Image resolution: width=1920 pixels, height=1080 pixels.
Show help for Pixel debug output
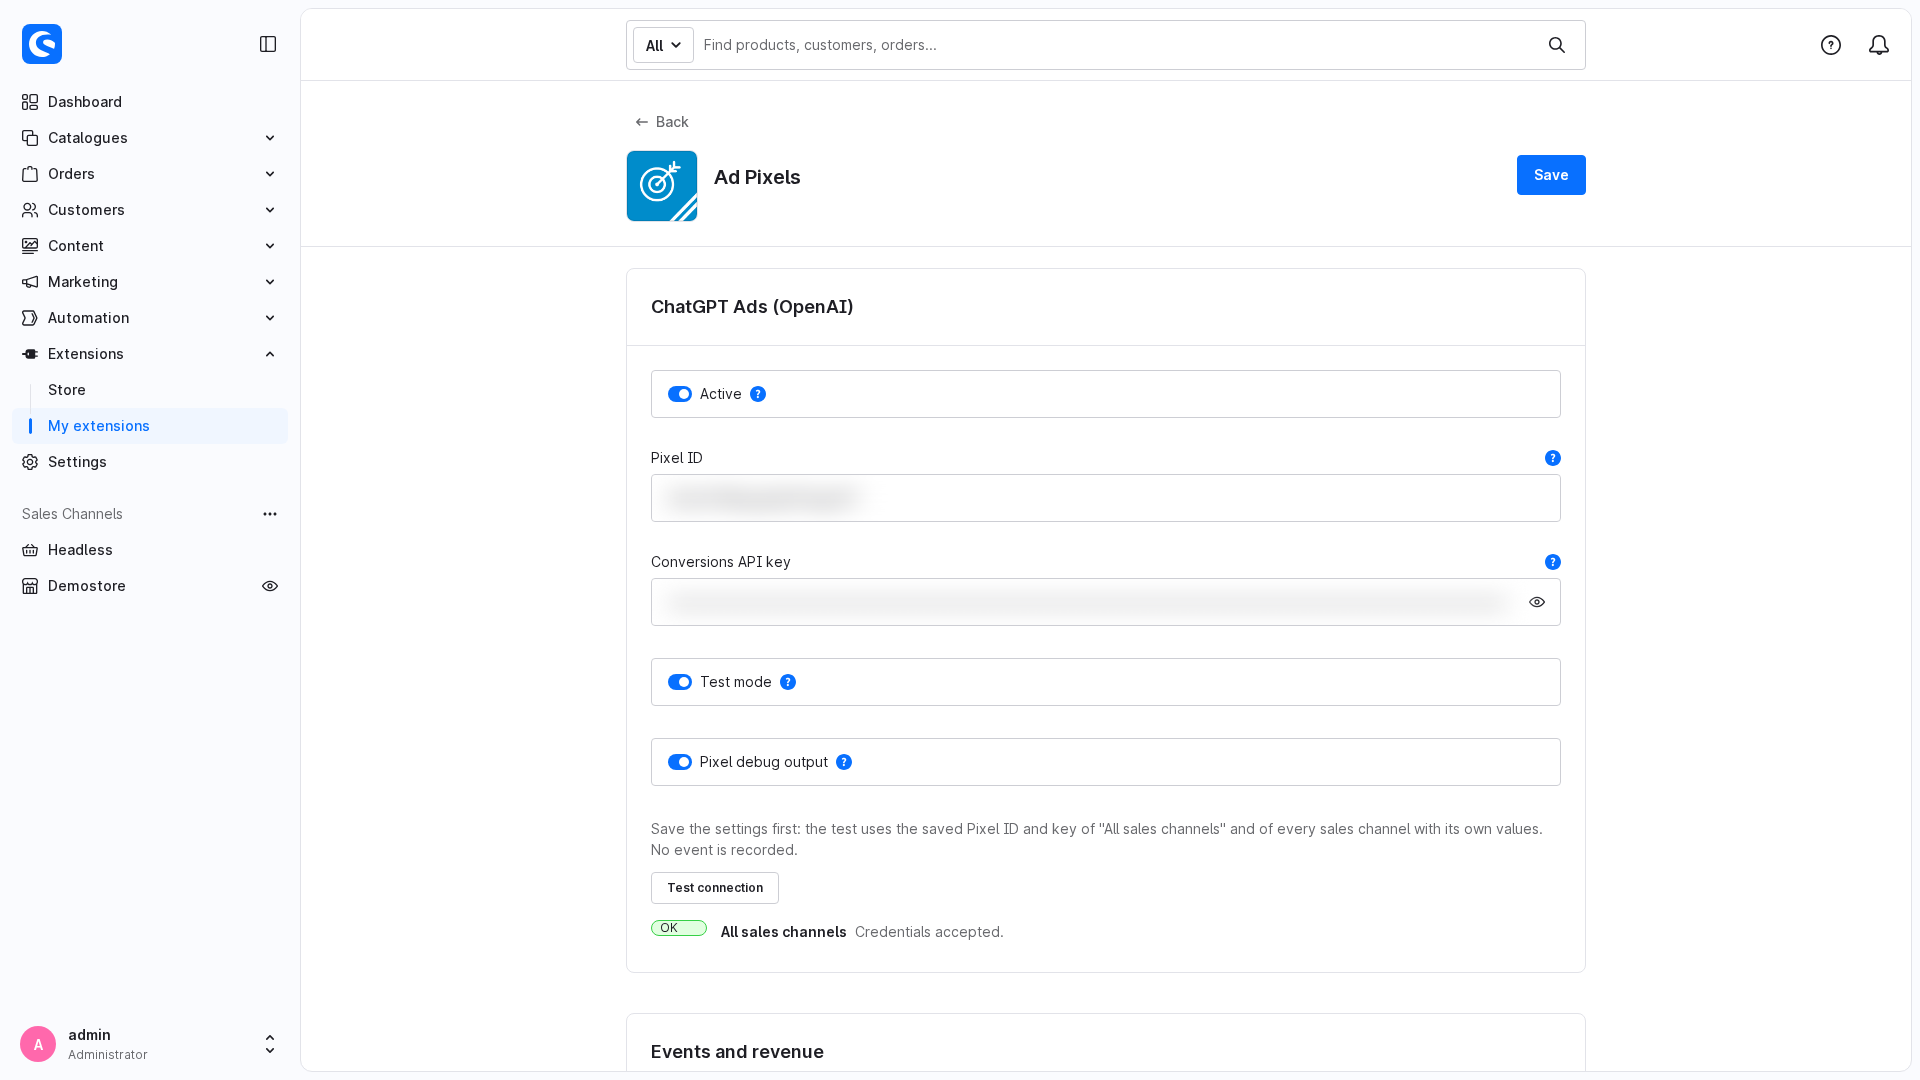tap(844, 762)
